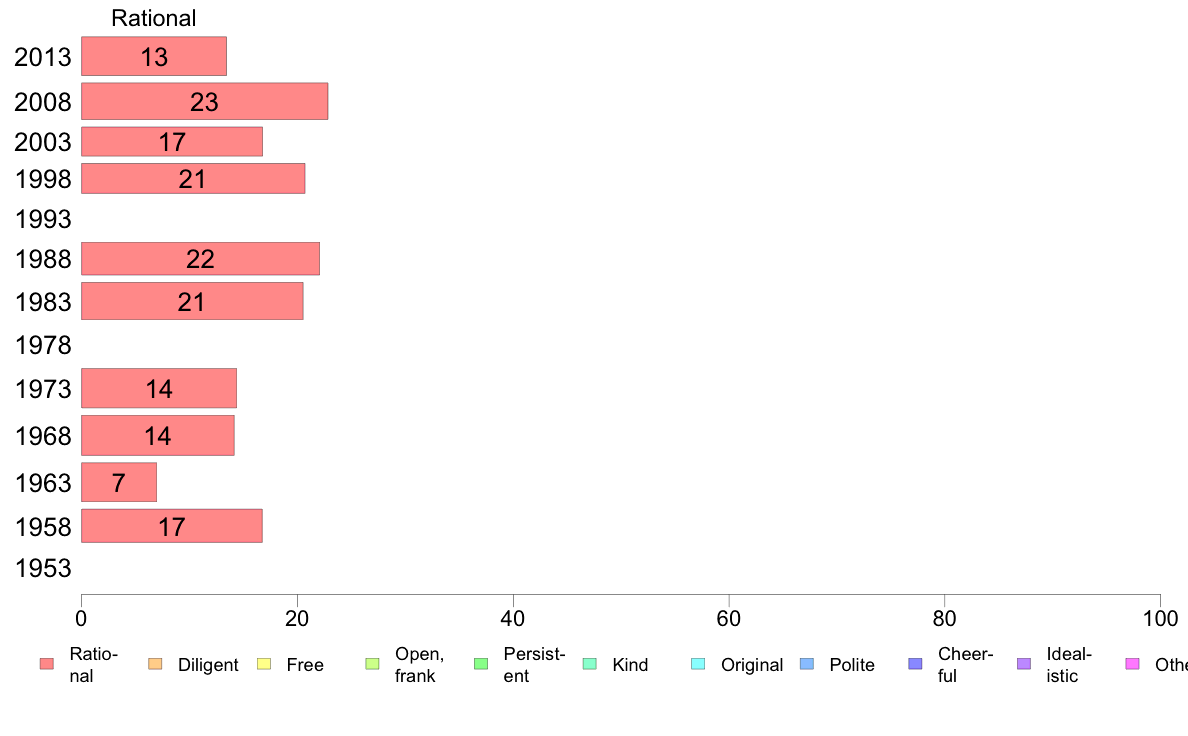1188x736 pixels.
Task: Select the Open, frank legend swatch
Action: pyautogui.click(x=372, y=664)
